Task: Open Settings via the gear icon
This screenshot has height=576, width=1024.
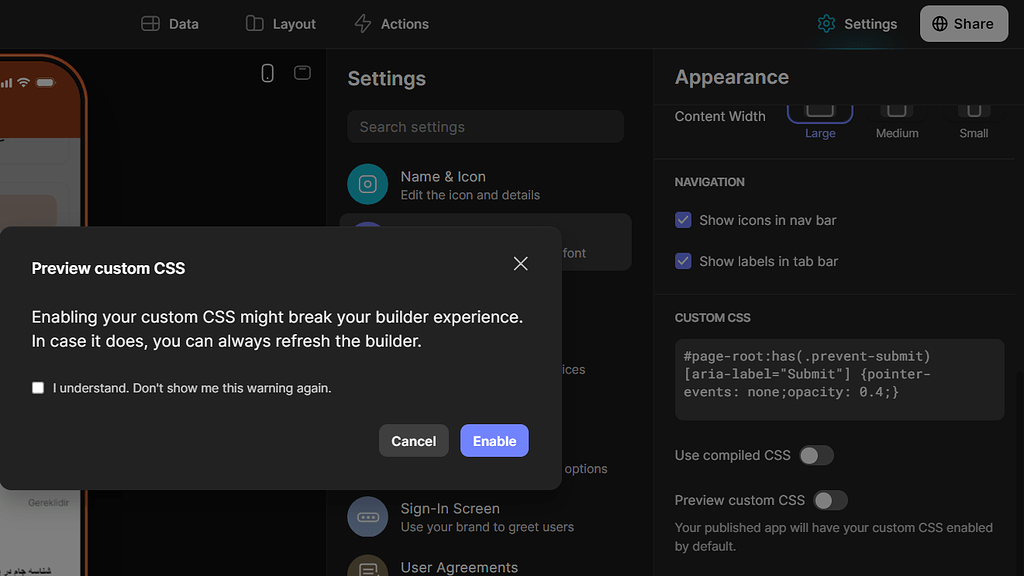Action: 826,23
